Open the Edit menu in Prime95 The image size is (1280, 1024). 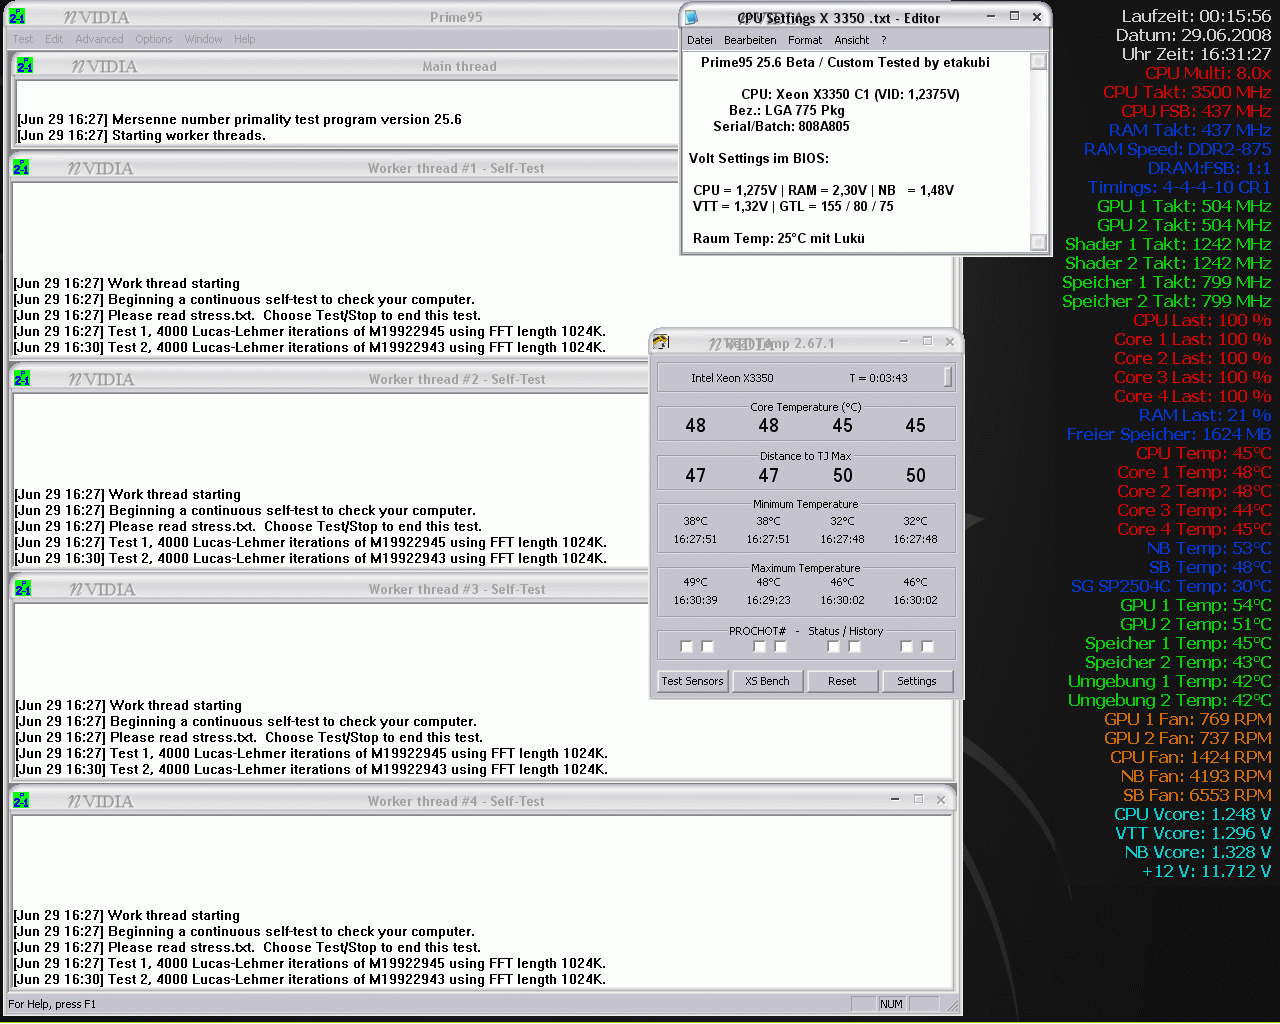click(54, 39)
